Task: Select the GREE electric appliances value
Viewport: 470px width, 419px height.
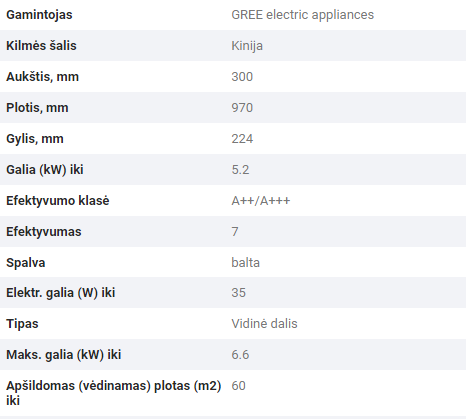Action: pos(302,15)
